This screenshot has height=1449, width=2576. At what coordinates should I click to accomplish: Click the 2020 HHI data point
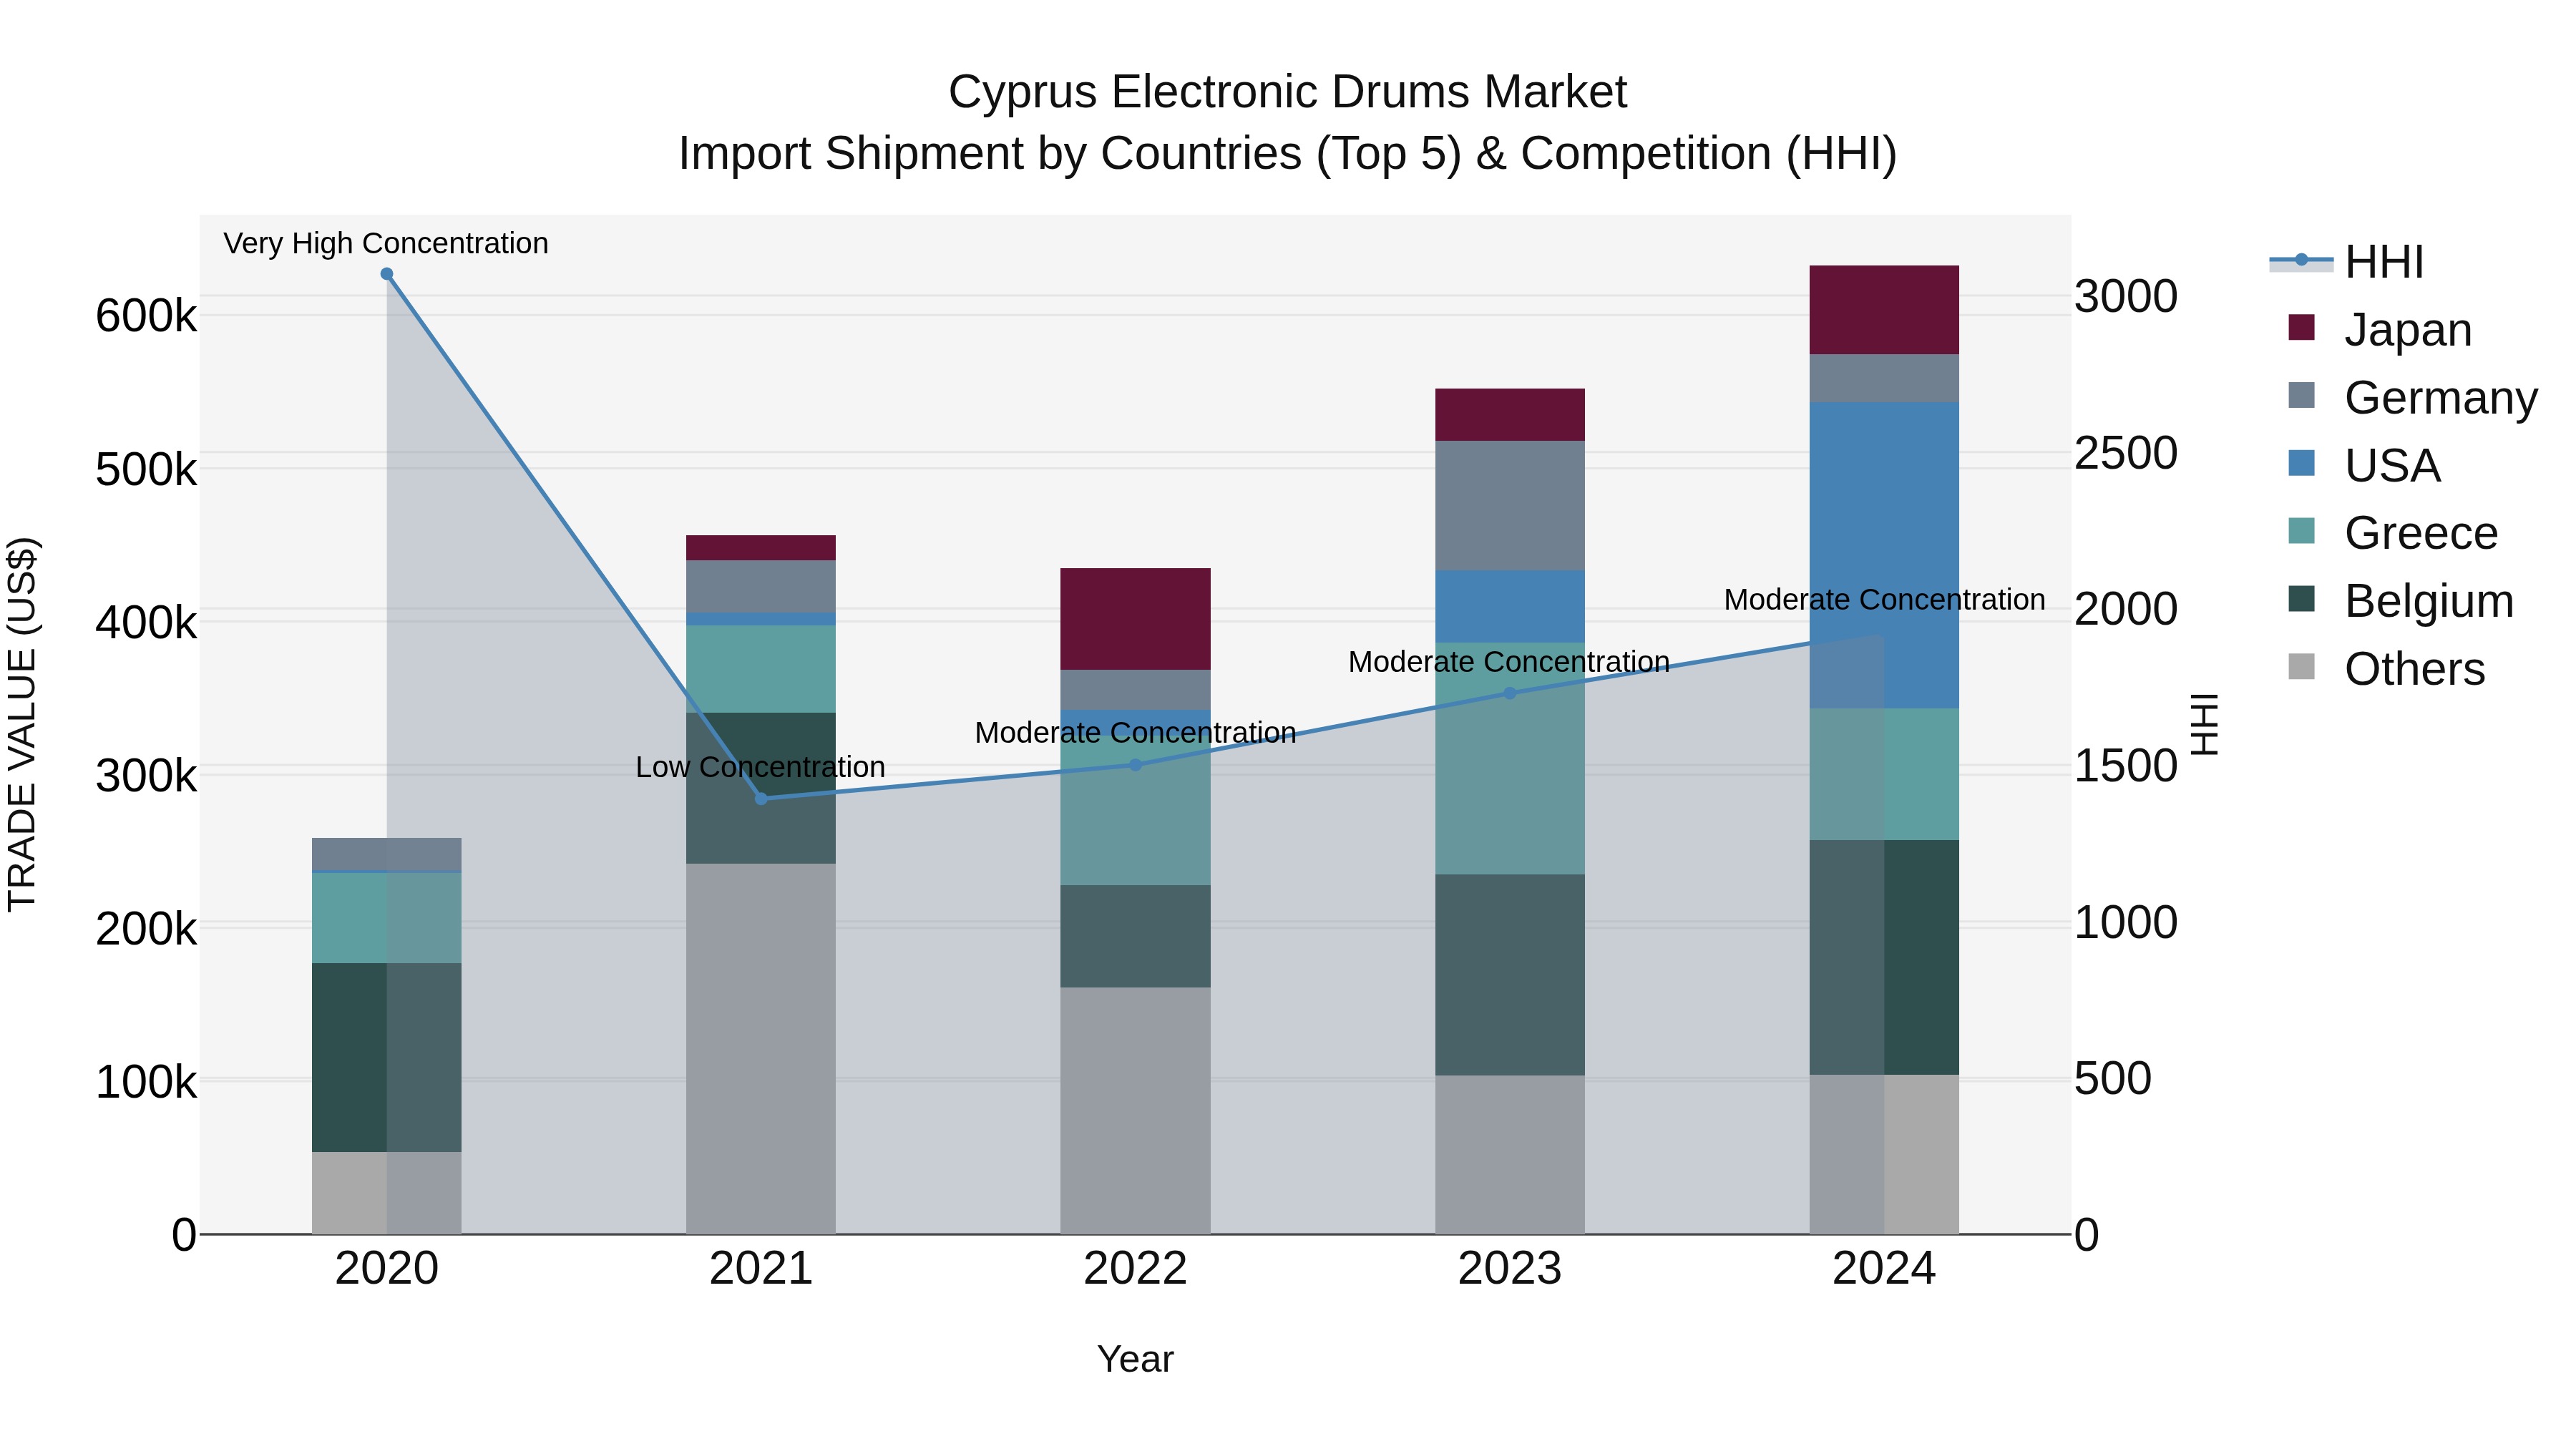tap(387, 274)
